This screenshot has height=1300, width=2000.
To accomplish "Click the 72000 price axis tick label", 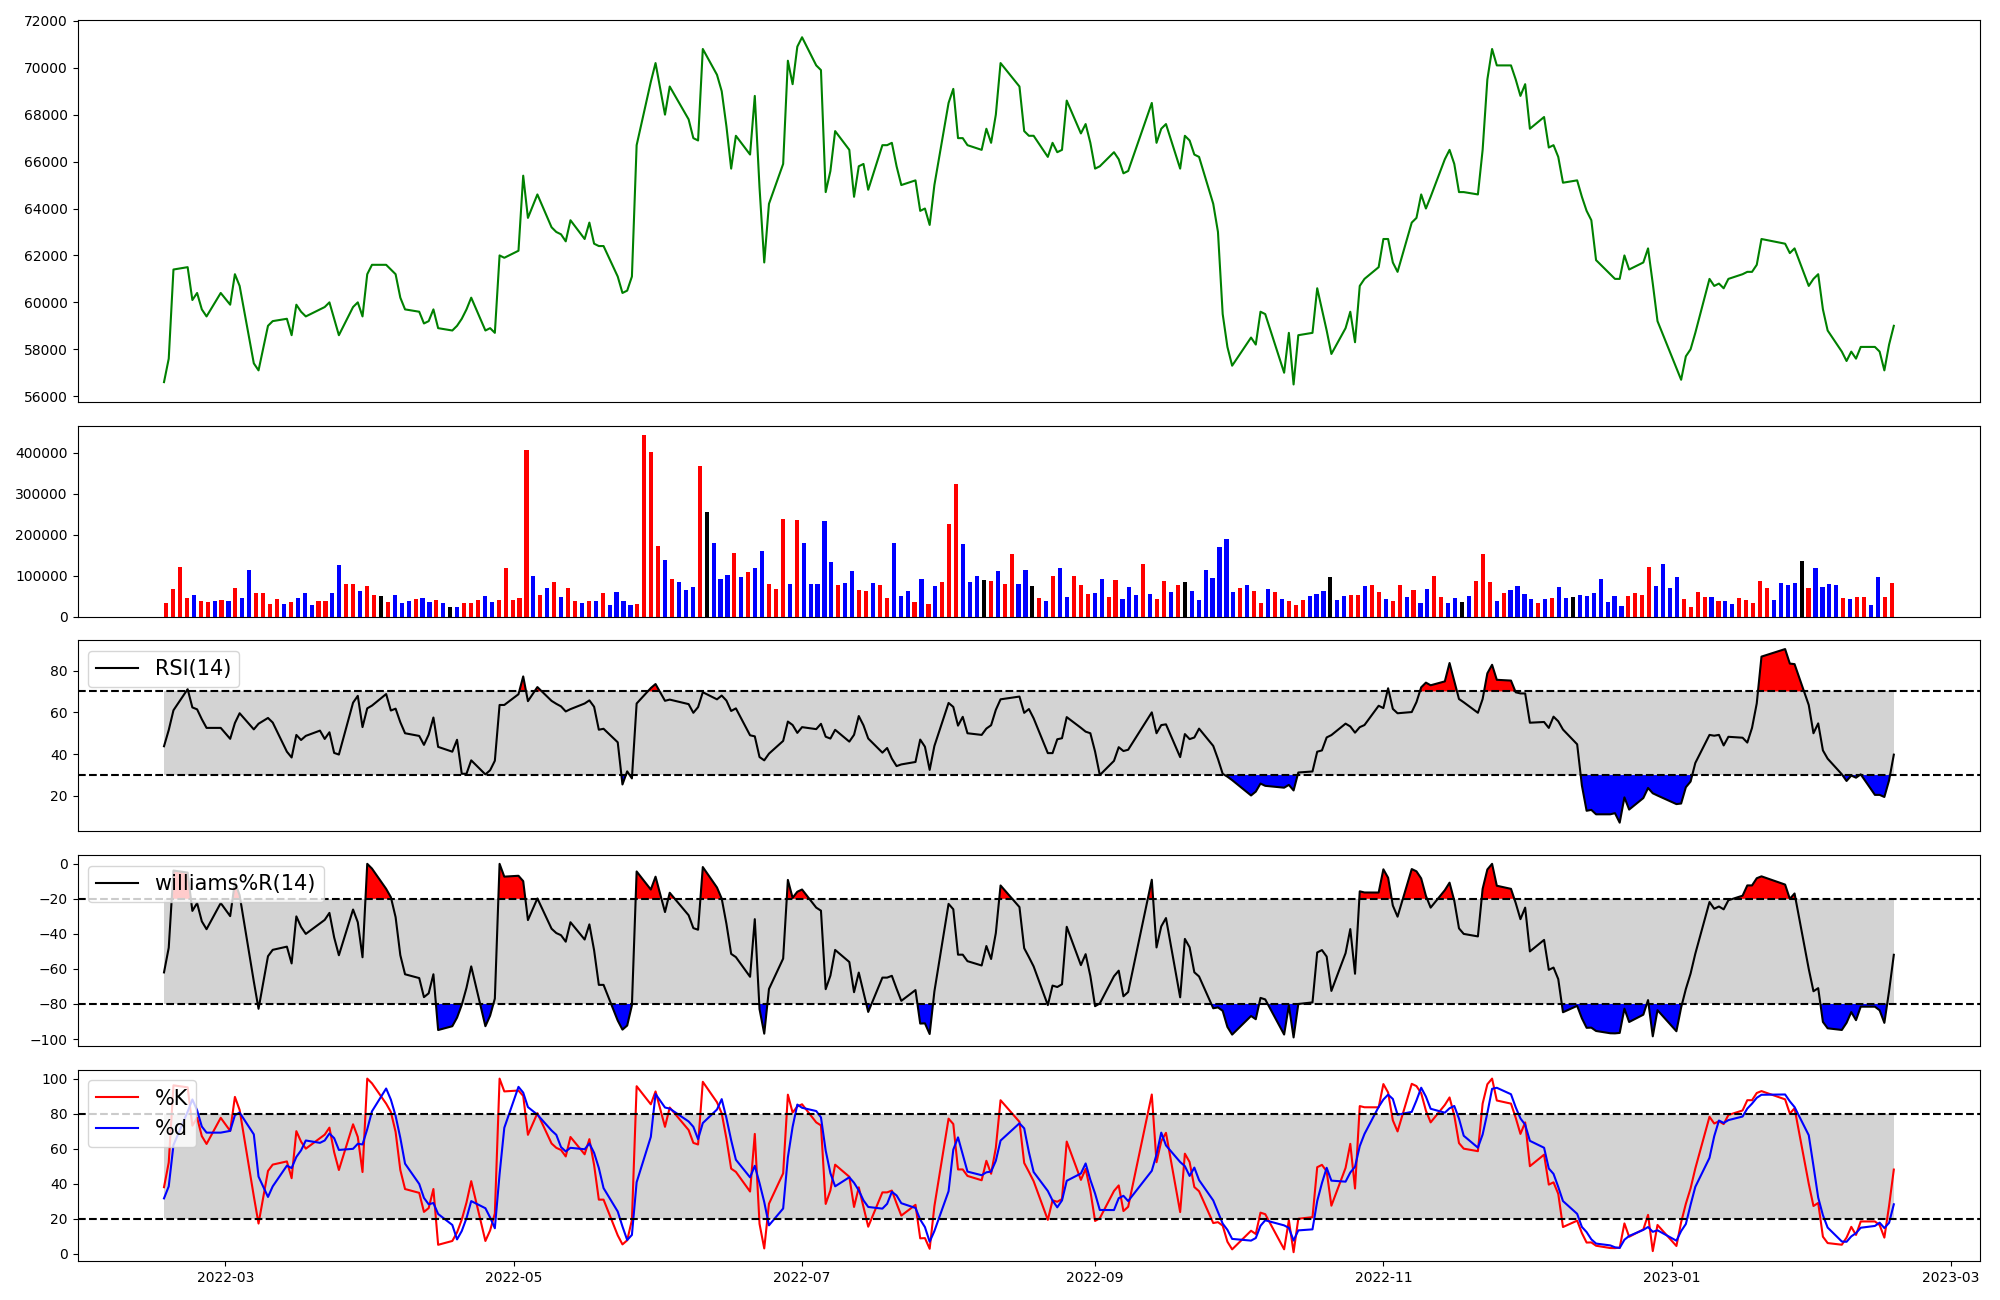I will (44, 22).
